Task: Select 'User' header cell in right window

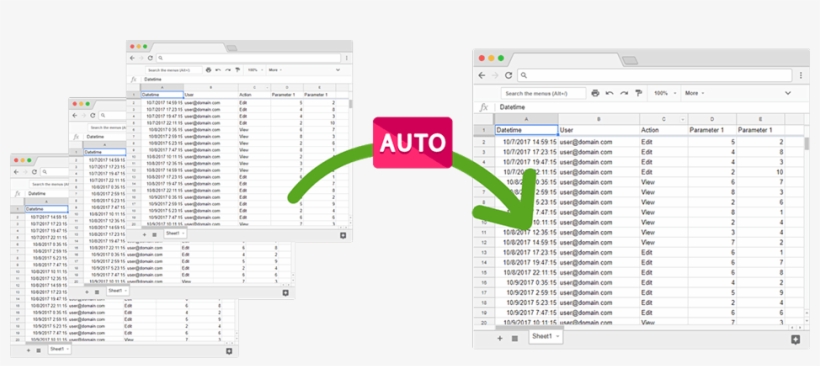Action: [x=599, y=130]
